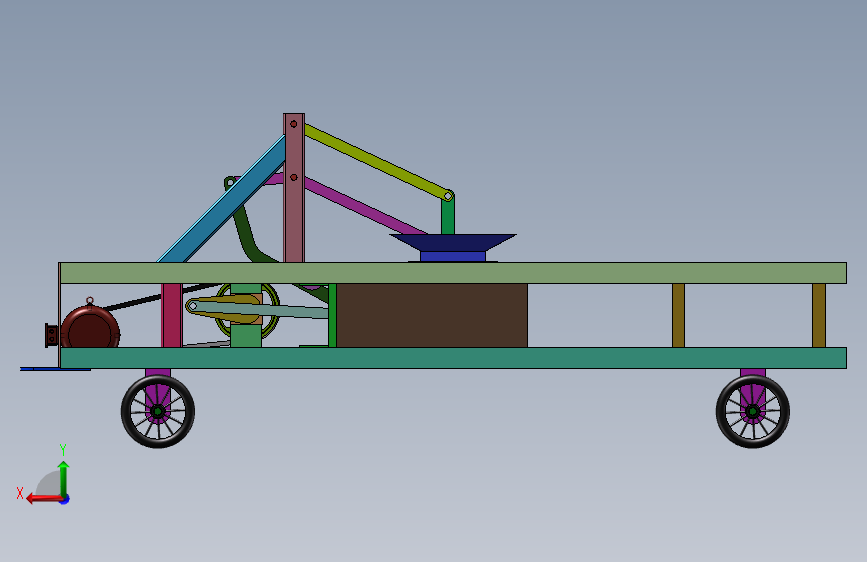Pick the upper light-green platform beam
867x562 pixels.
click(453, 273)
